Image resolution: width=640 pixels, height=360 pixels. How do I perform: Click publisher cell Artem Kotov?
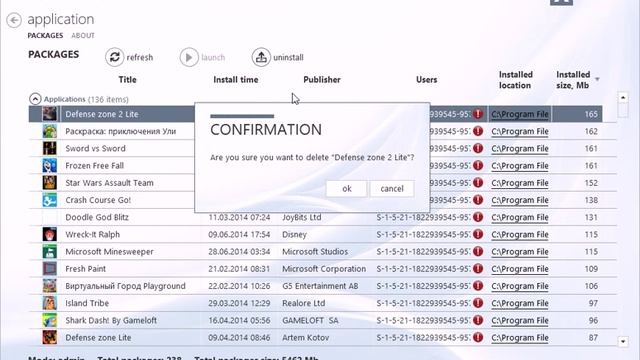tap(306, 338)
